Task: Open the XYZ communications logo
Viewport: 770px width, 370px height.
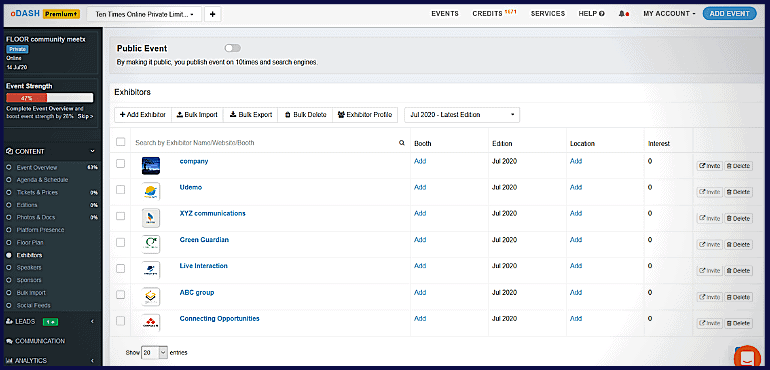Action: [151, 218]
